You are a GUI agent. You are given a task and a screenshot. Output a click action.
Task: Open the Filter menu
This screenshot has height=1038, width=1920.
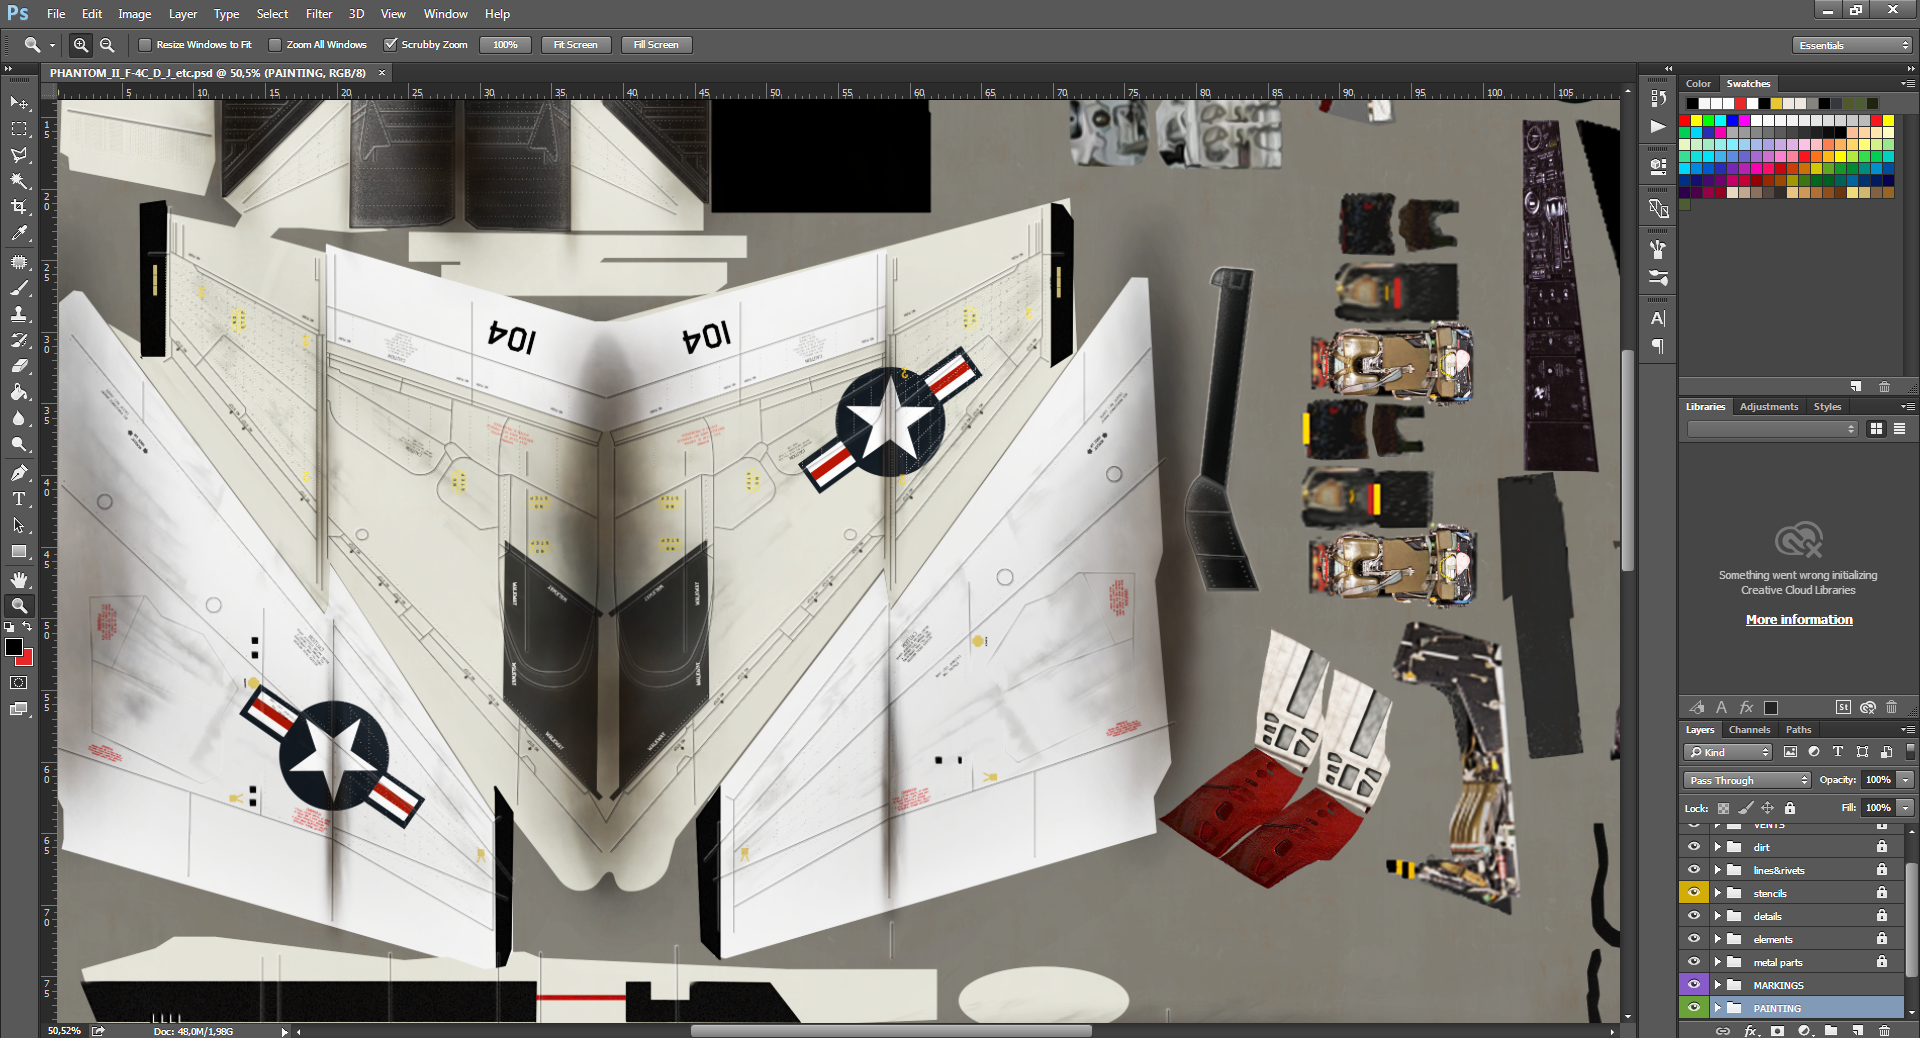319,14
